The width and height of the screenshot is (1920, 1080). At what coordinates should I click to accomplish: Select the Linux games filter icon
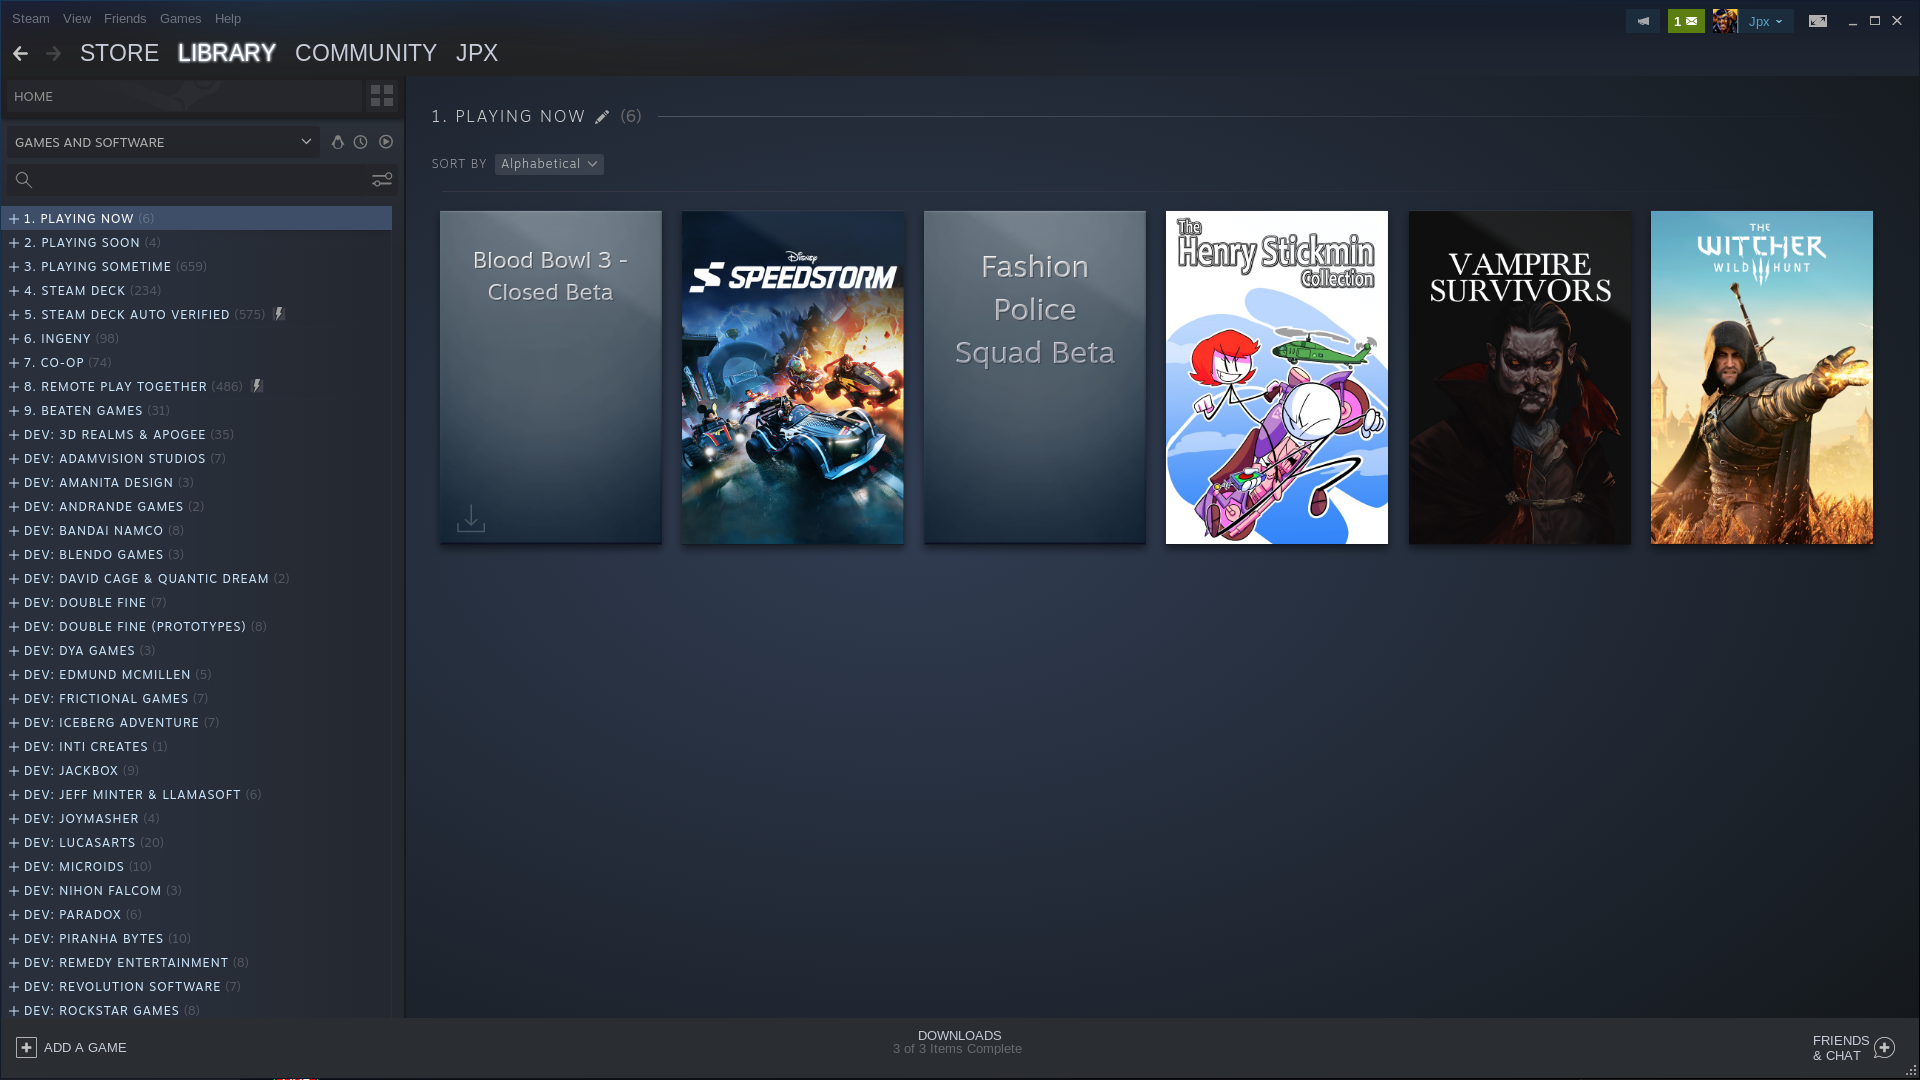click(337, 142)
